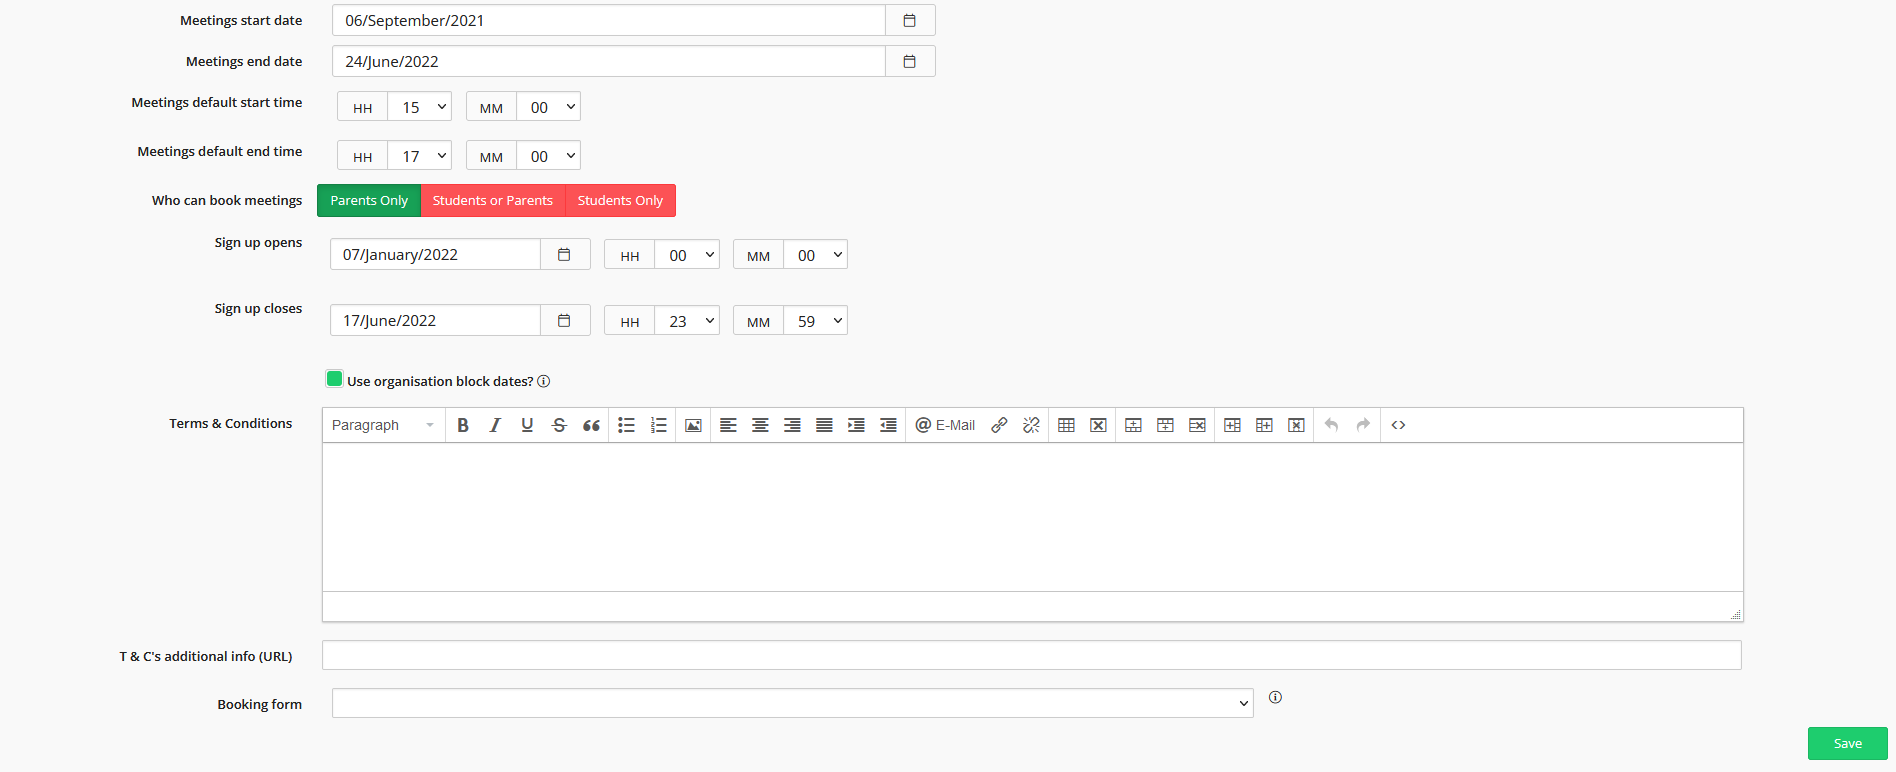Click the numbered list icon
Image resolution: width=1896 pixels, height=772 pixels.
pyautogui.click(x=658, y=425)
